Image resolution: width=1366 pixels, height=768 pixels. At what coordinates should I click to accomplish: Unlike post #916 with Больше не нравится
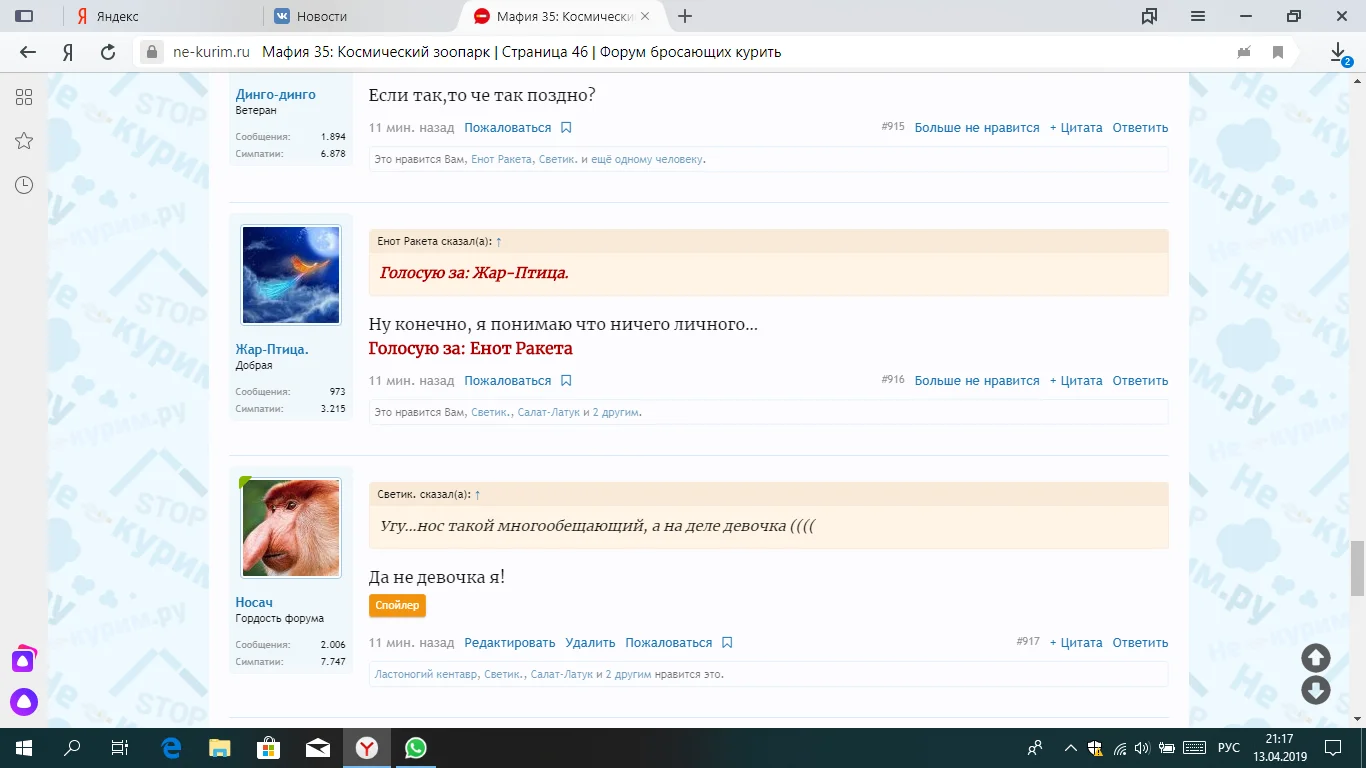977,381
